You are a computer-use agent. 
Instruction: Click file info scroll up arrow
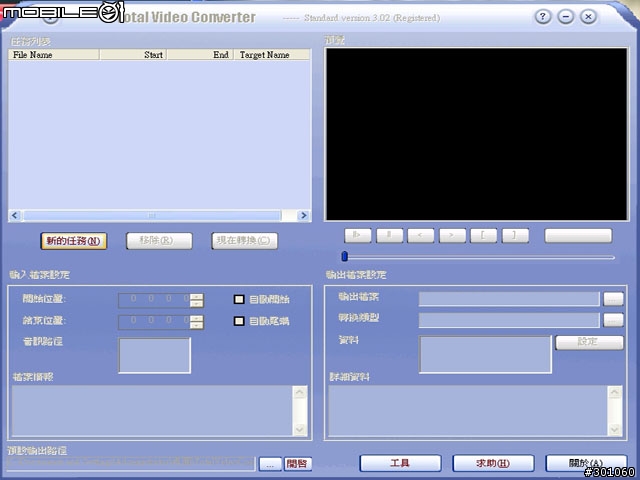point(300,392)
